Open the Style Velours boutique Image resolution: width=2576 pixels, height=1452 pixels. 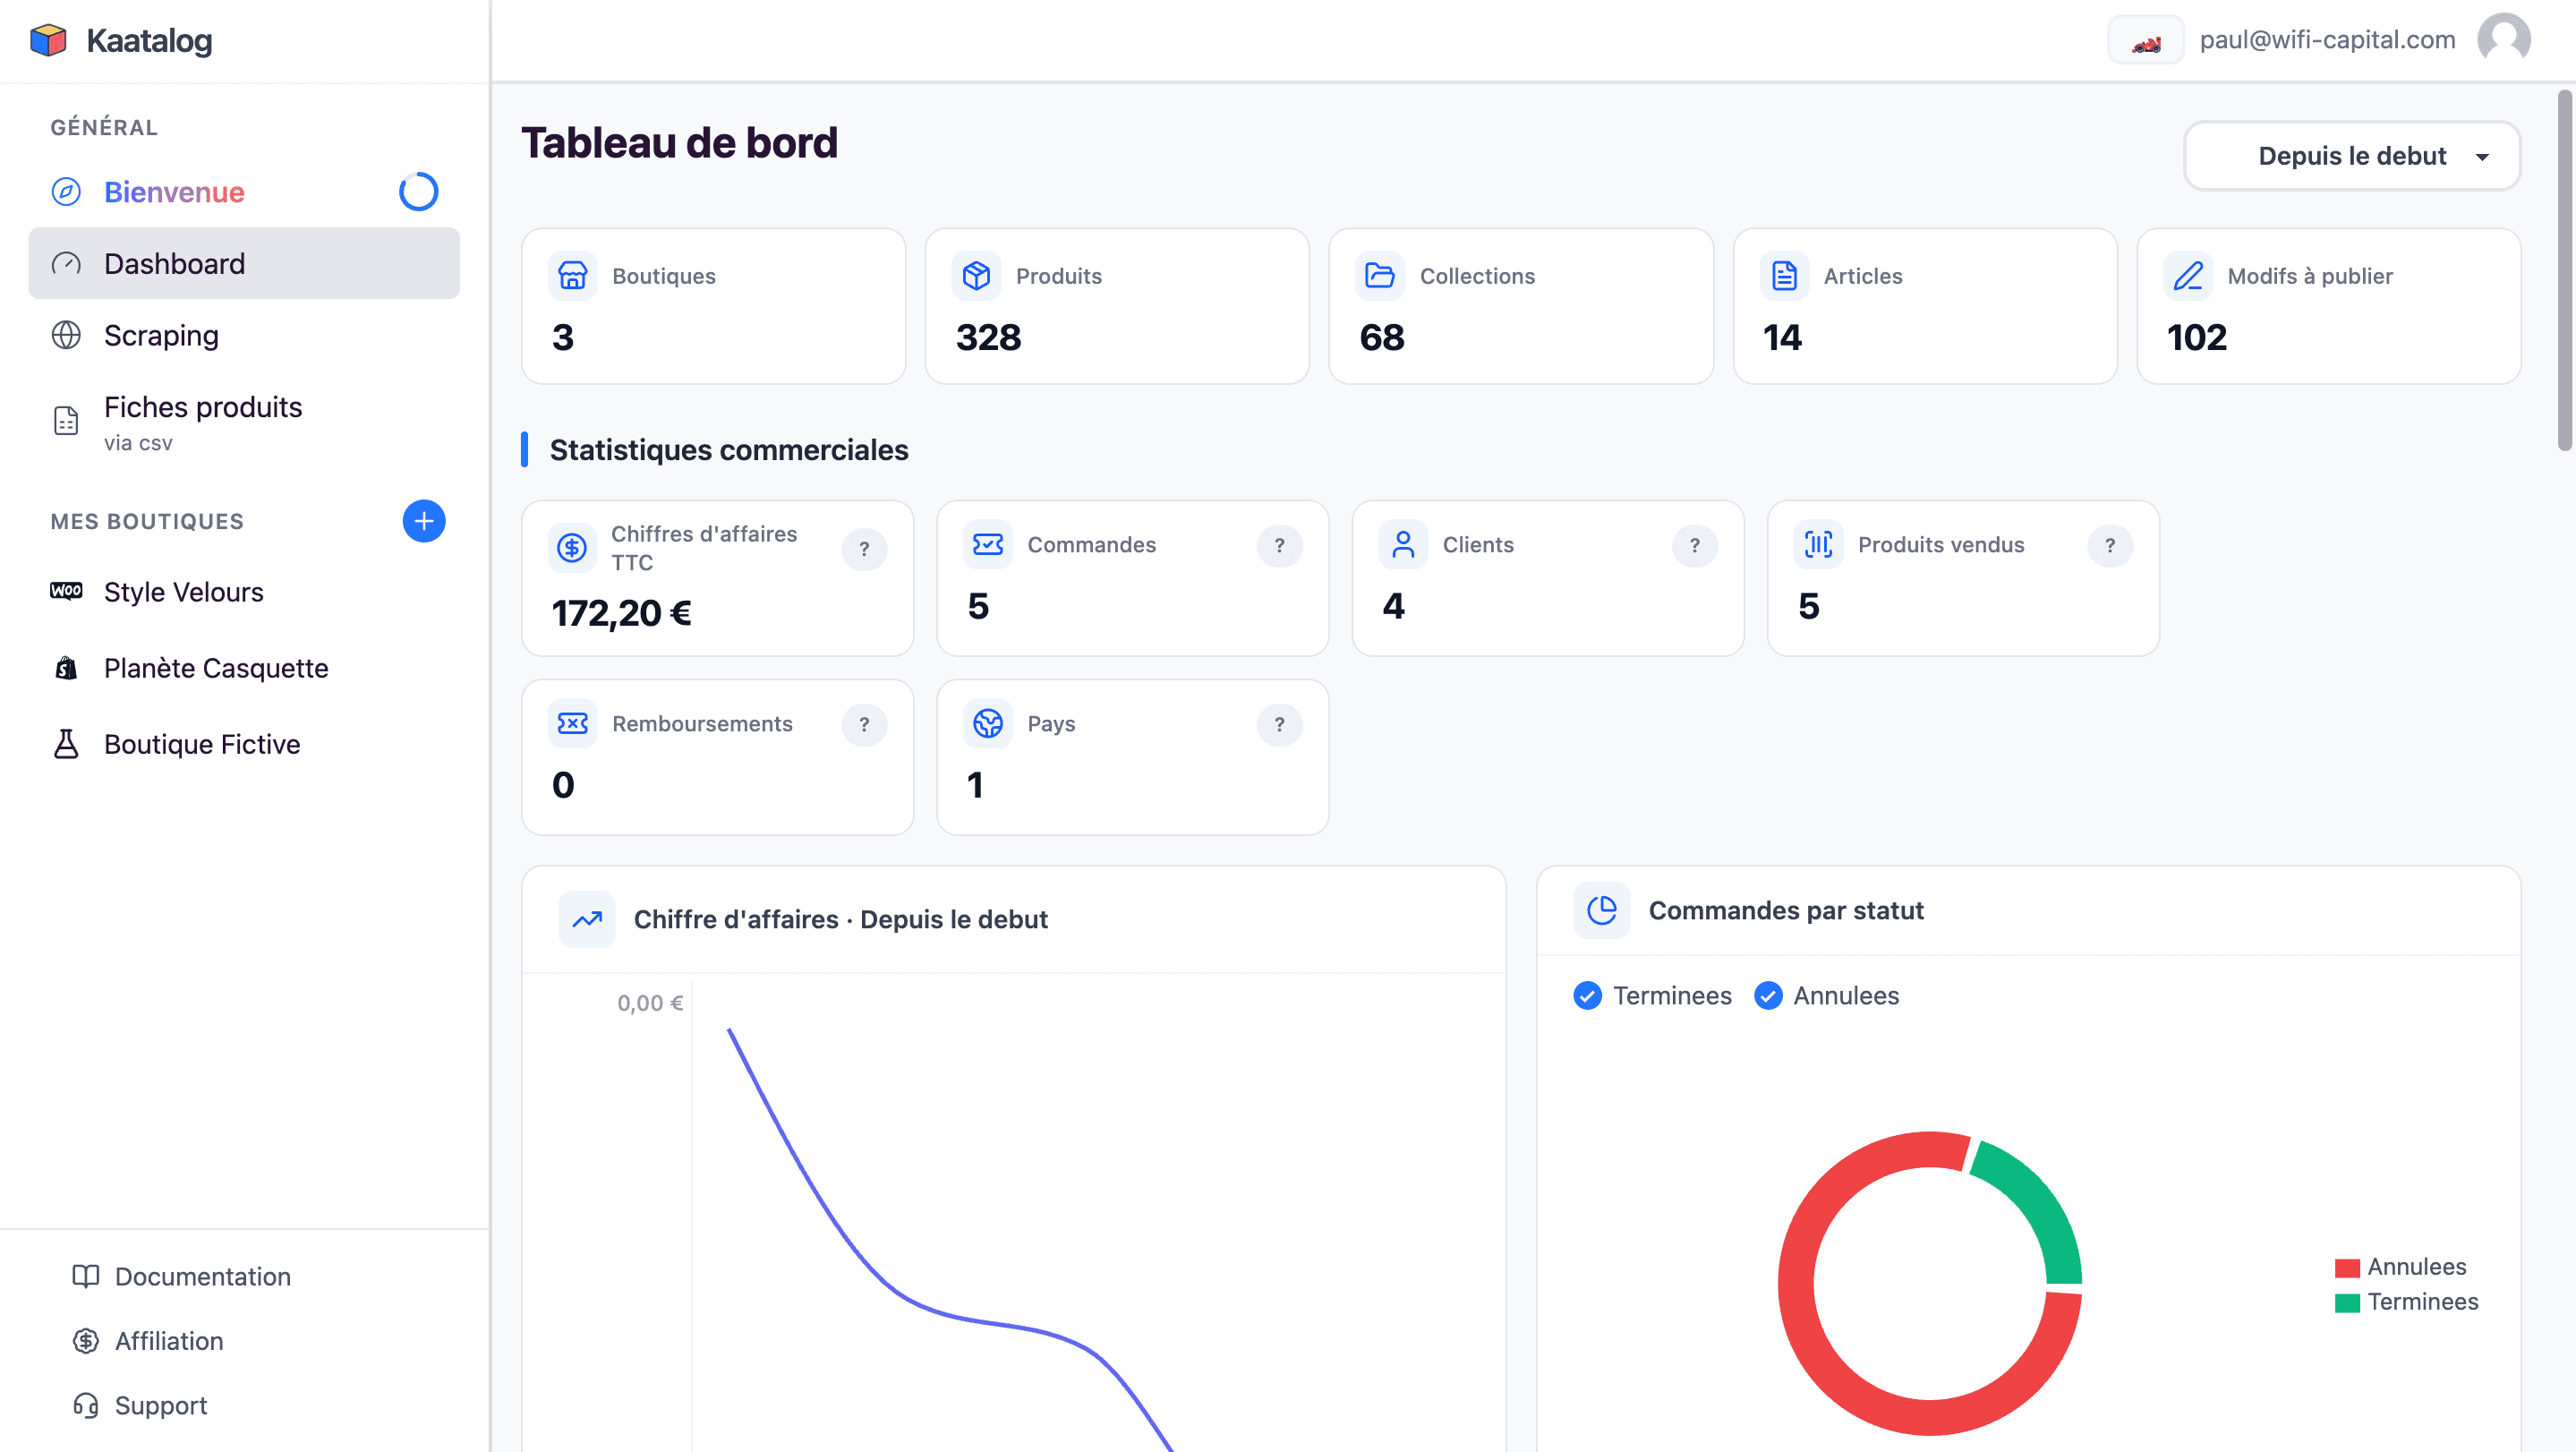pyautogui.click(x=183, y=592)
